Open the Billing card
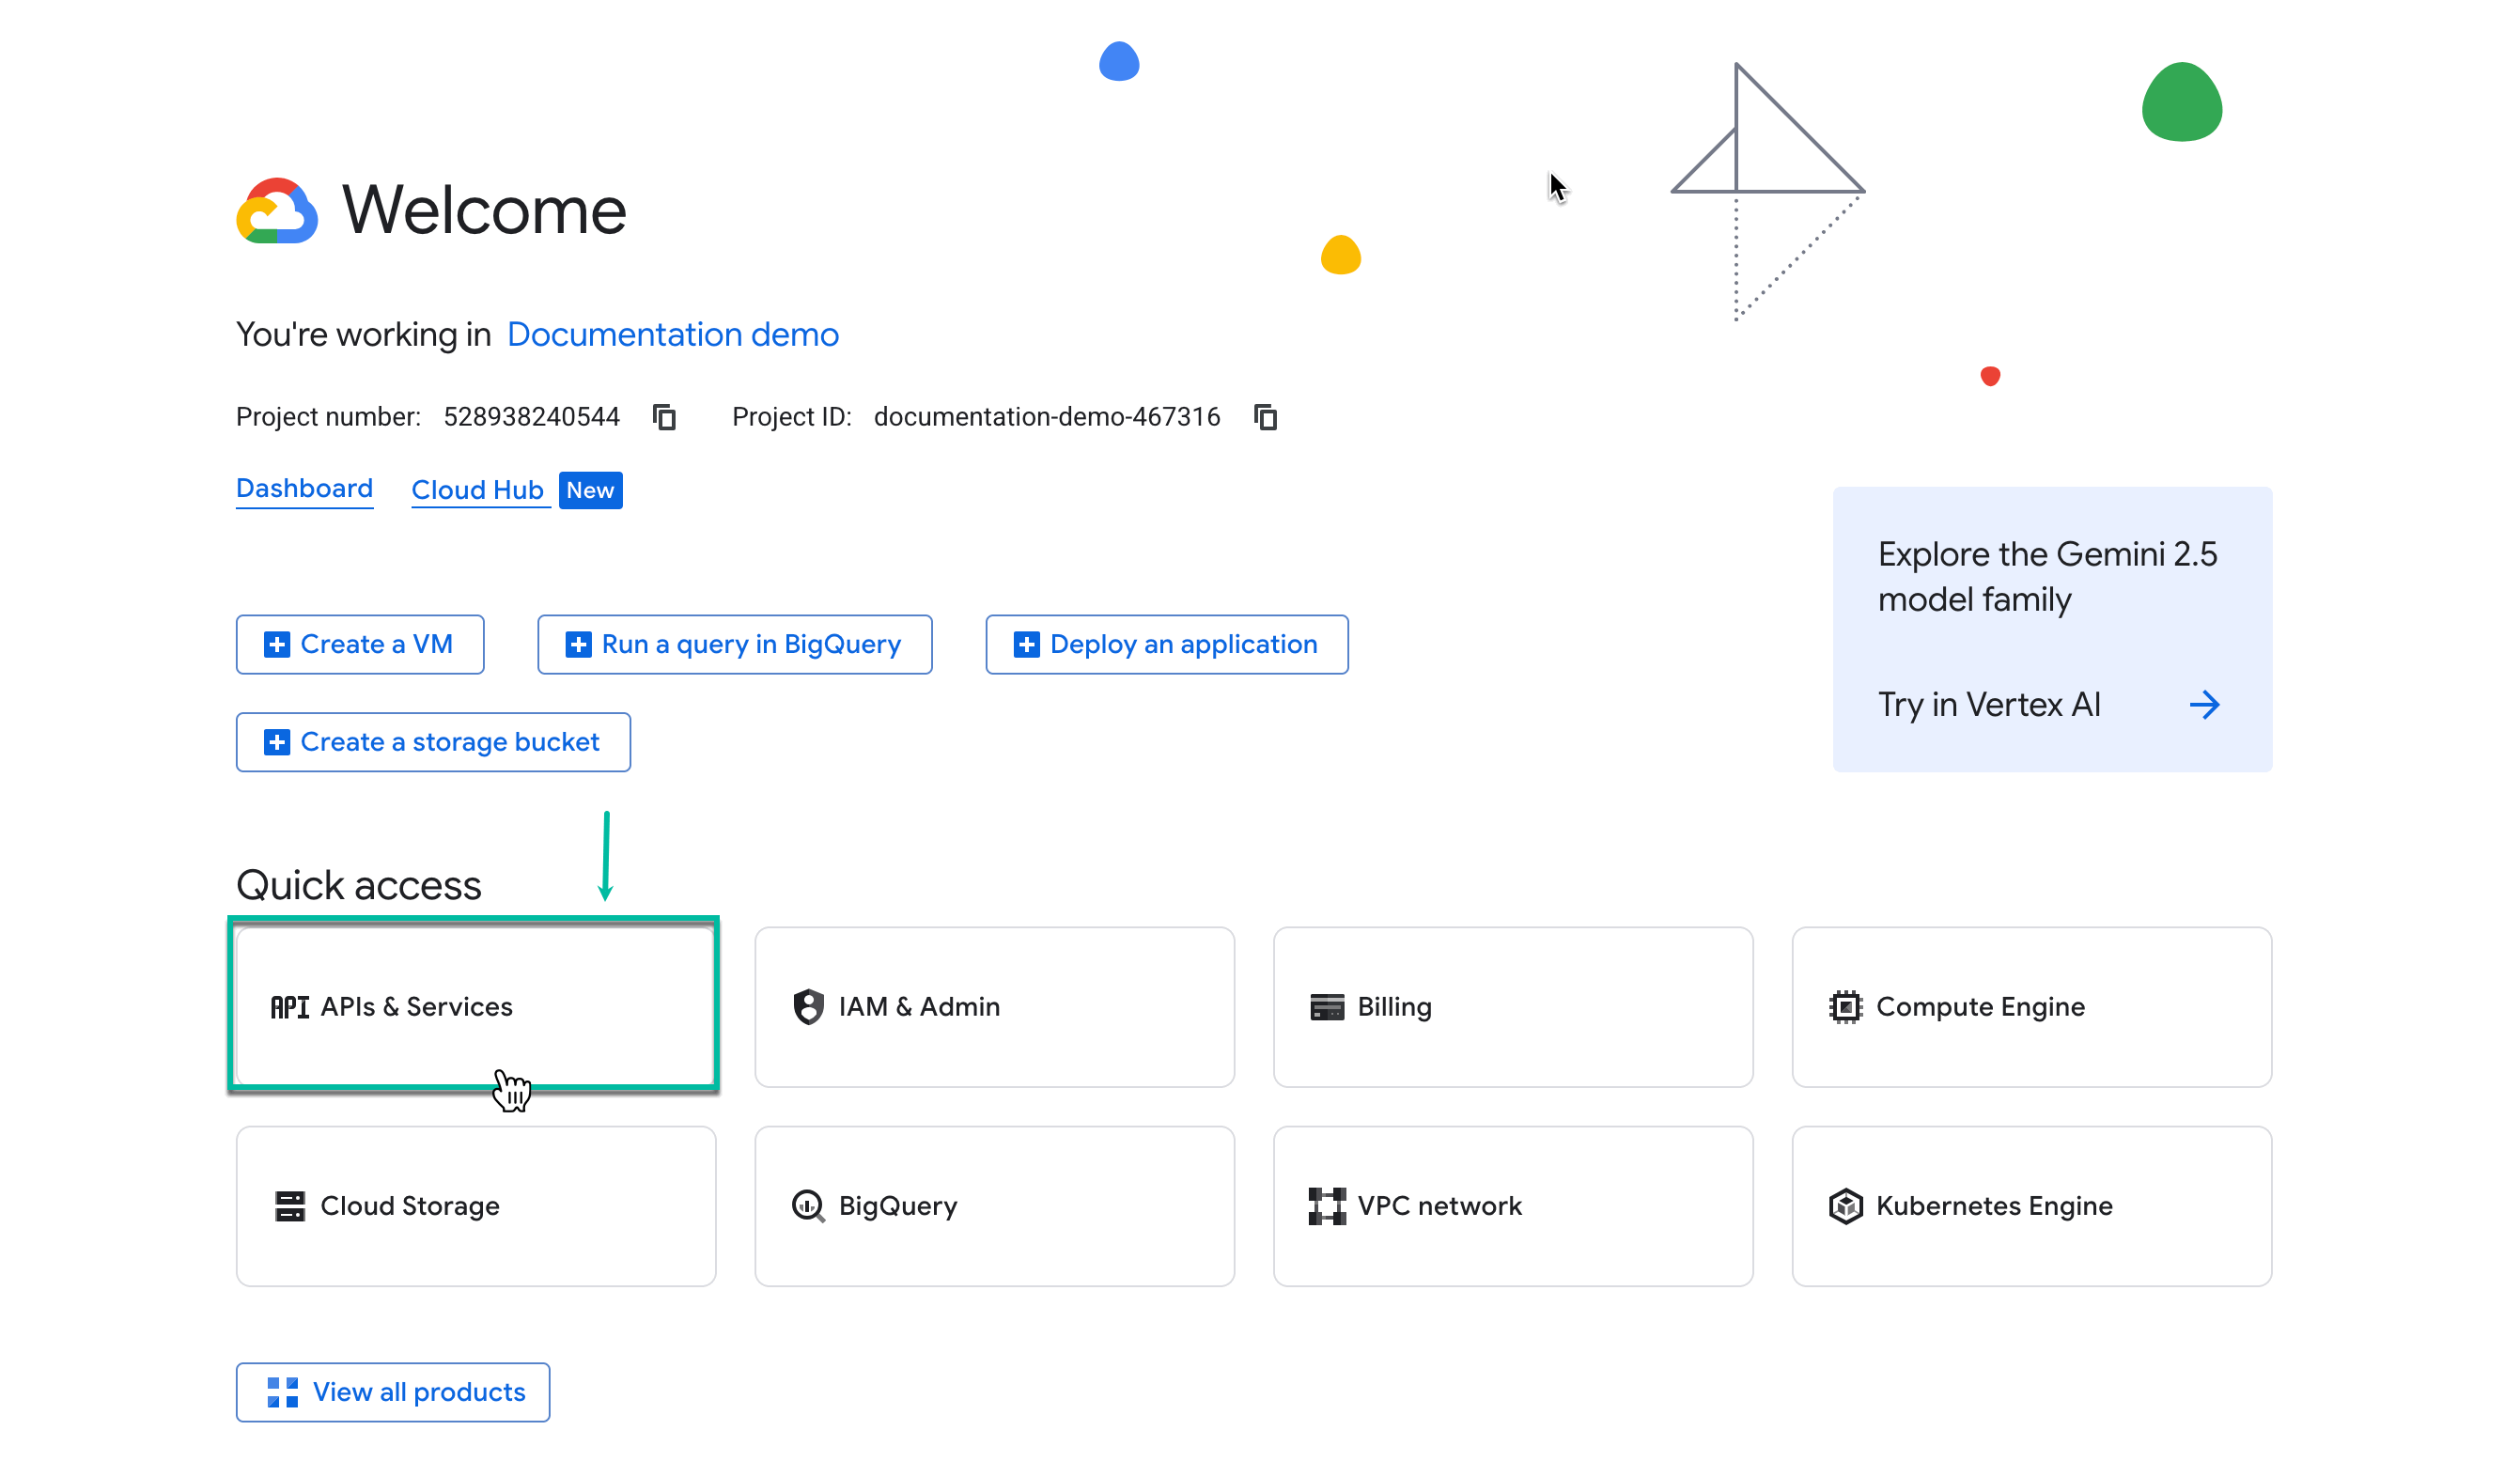2520x1477 pixels. tap(1512, 1006)
